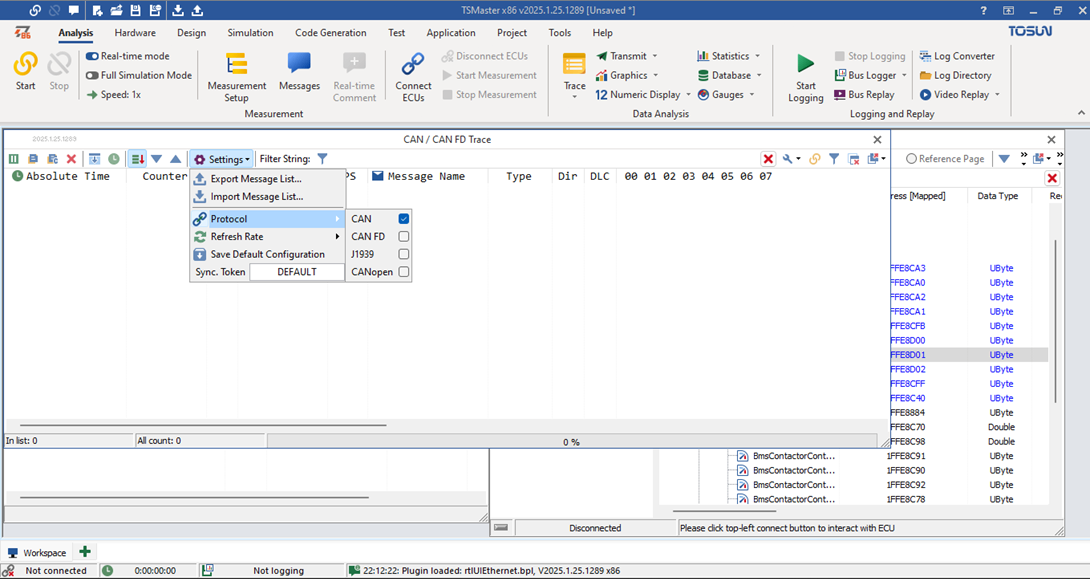
Task: Enable the CANopen protocol checkbox
Action: coord(403,272)
